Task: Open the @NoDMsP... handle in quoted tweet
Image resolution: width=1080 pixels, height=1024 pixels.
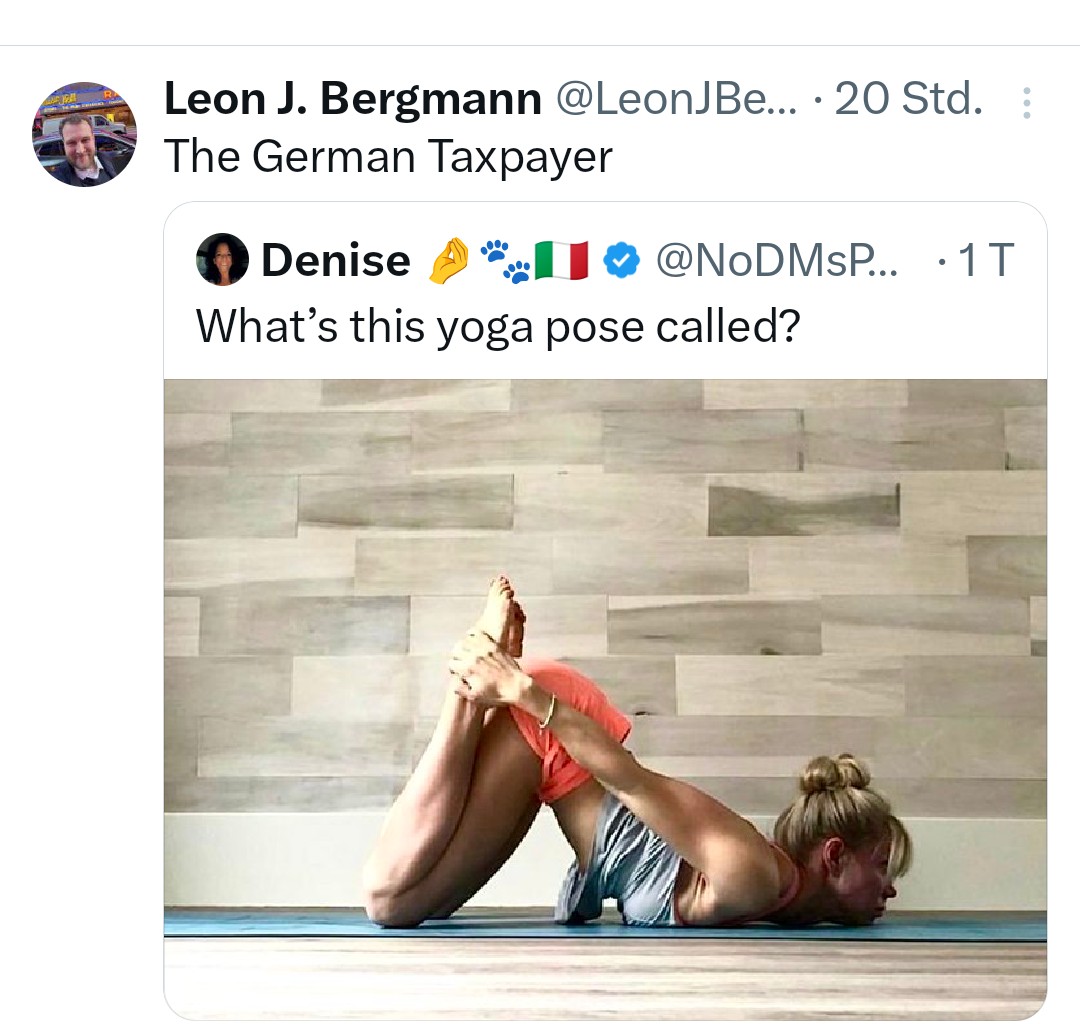Action: pyautogui.click(x=777, y=261)
